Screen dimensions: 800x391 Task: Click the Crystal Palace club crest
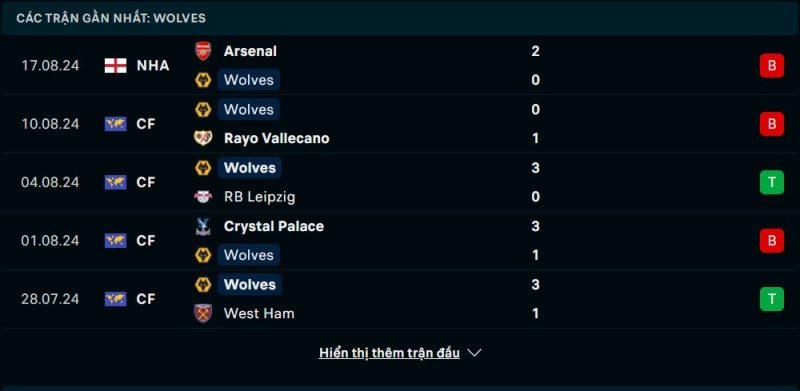coord(203,226)
